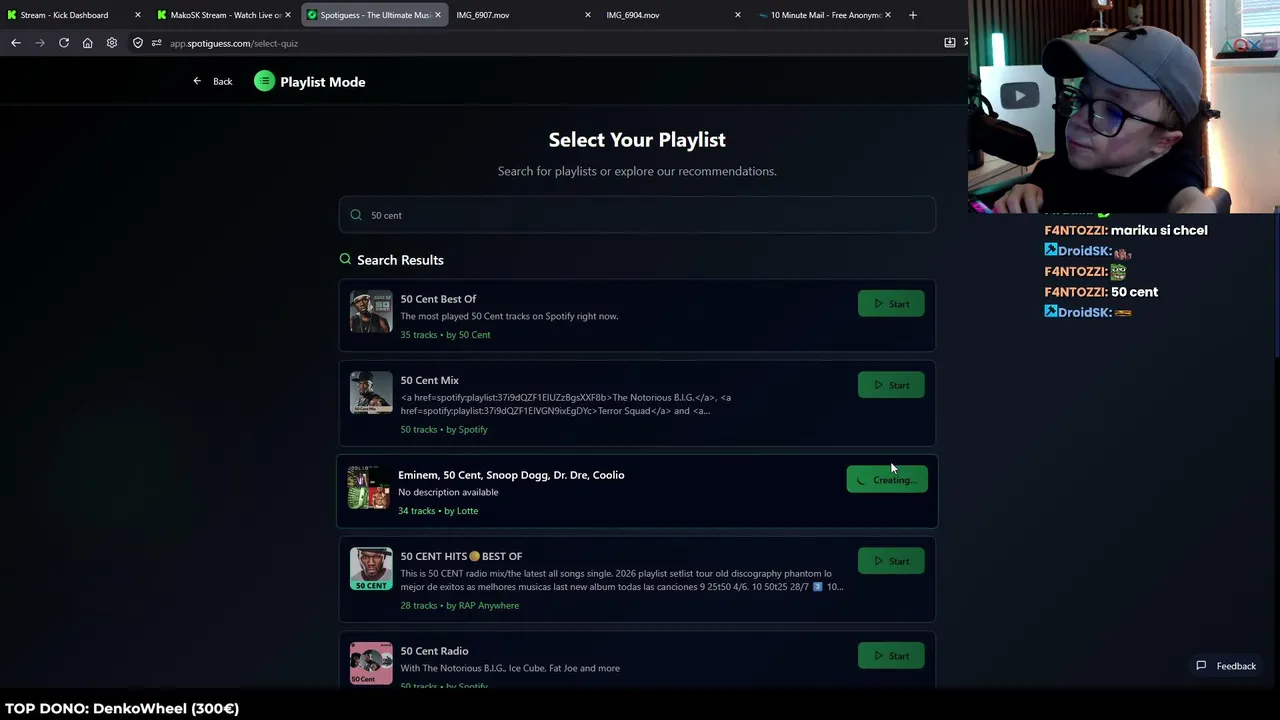
Task: Close the IMG_6904.mov tab
Action: pyautogui.click(x=738, y=15)
